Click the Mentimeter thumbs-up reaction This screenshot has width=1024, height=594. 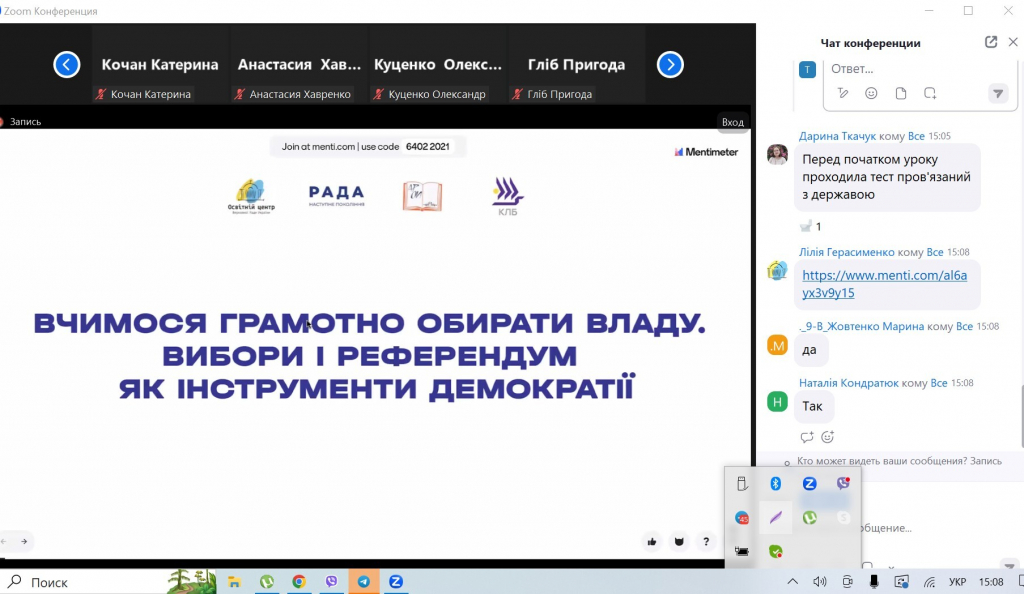[x=652, y=542]
